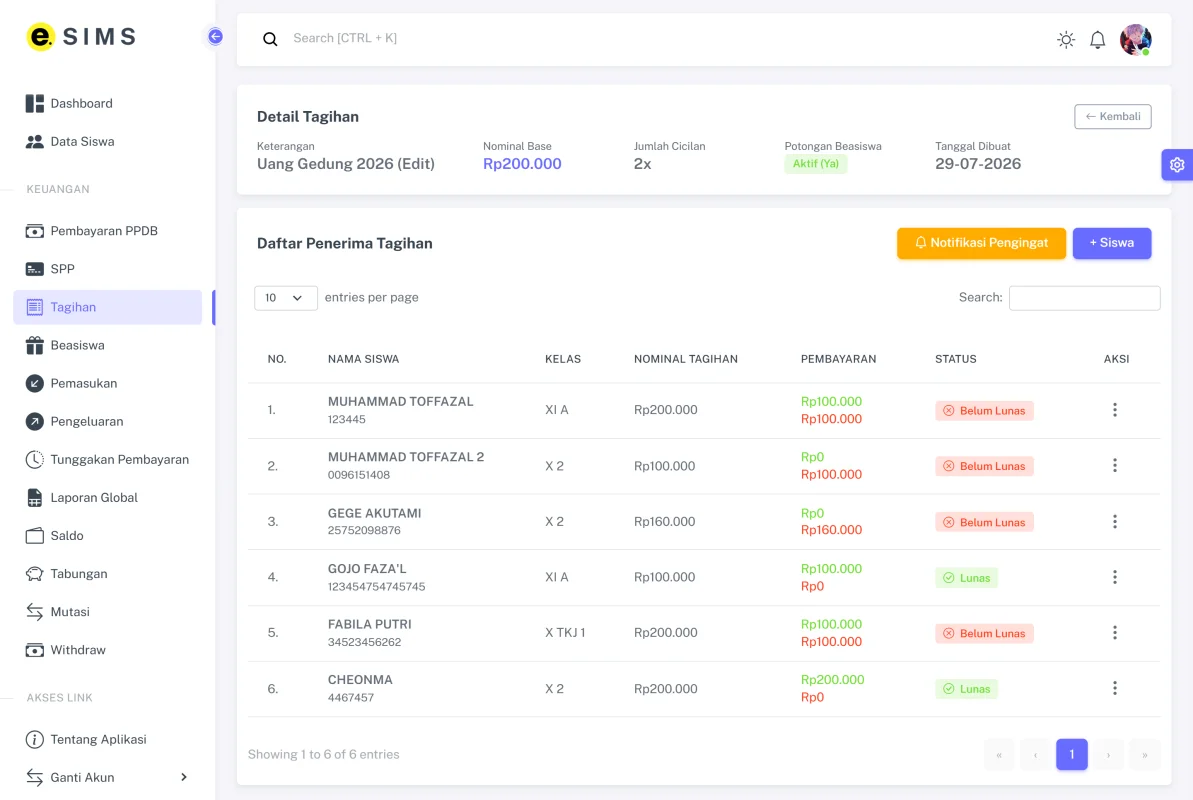The width and height of the screenshot is (1193, 800).
Task: Open Laporan Global report
Action: click(108, 497)
